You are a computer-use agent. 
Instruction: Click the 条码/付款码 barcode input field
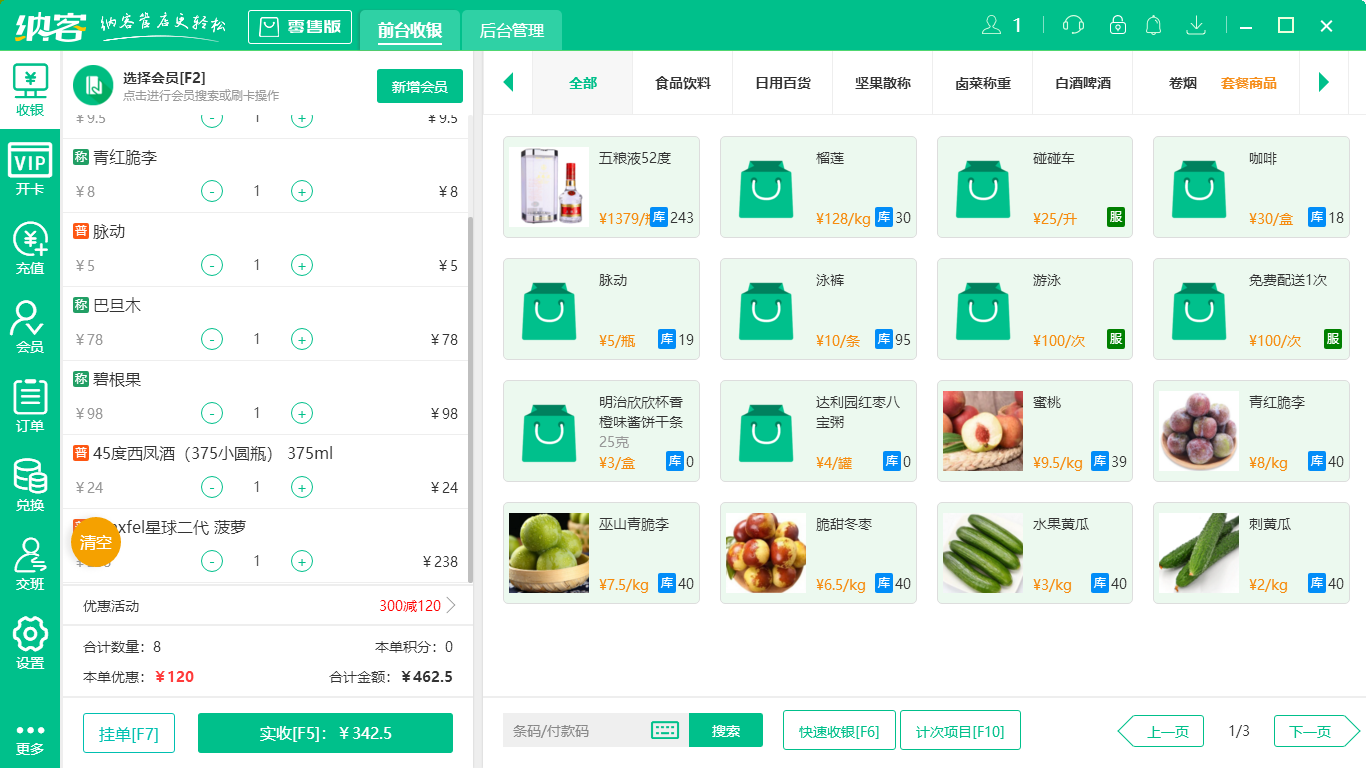(x=575, y=730)
